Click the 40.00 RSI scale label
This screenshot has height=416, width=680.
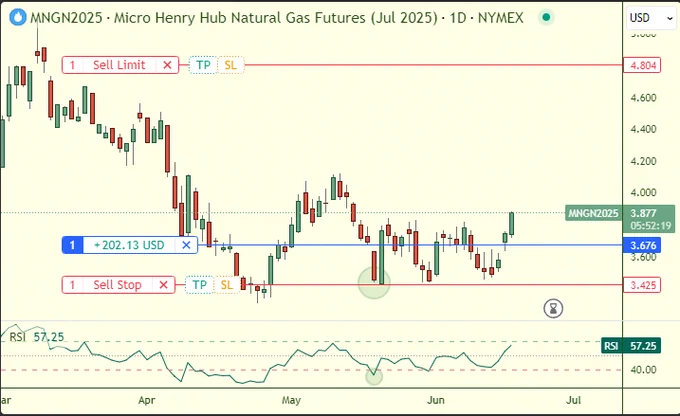[643, 370]
